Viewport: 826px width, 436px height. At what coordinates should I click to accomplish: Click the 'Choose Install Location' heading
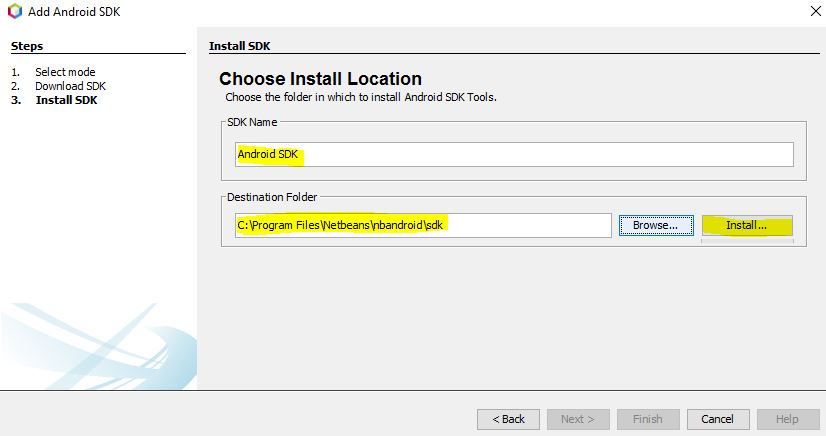[320, 78]
